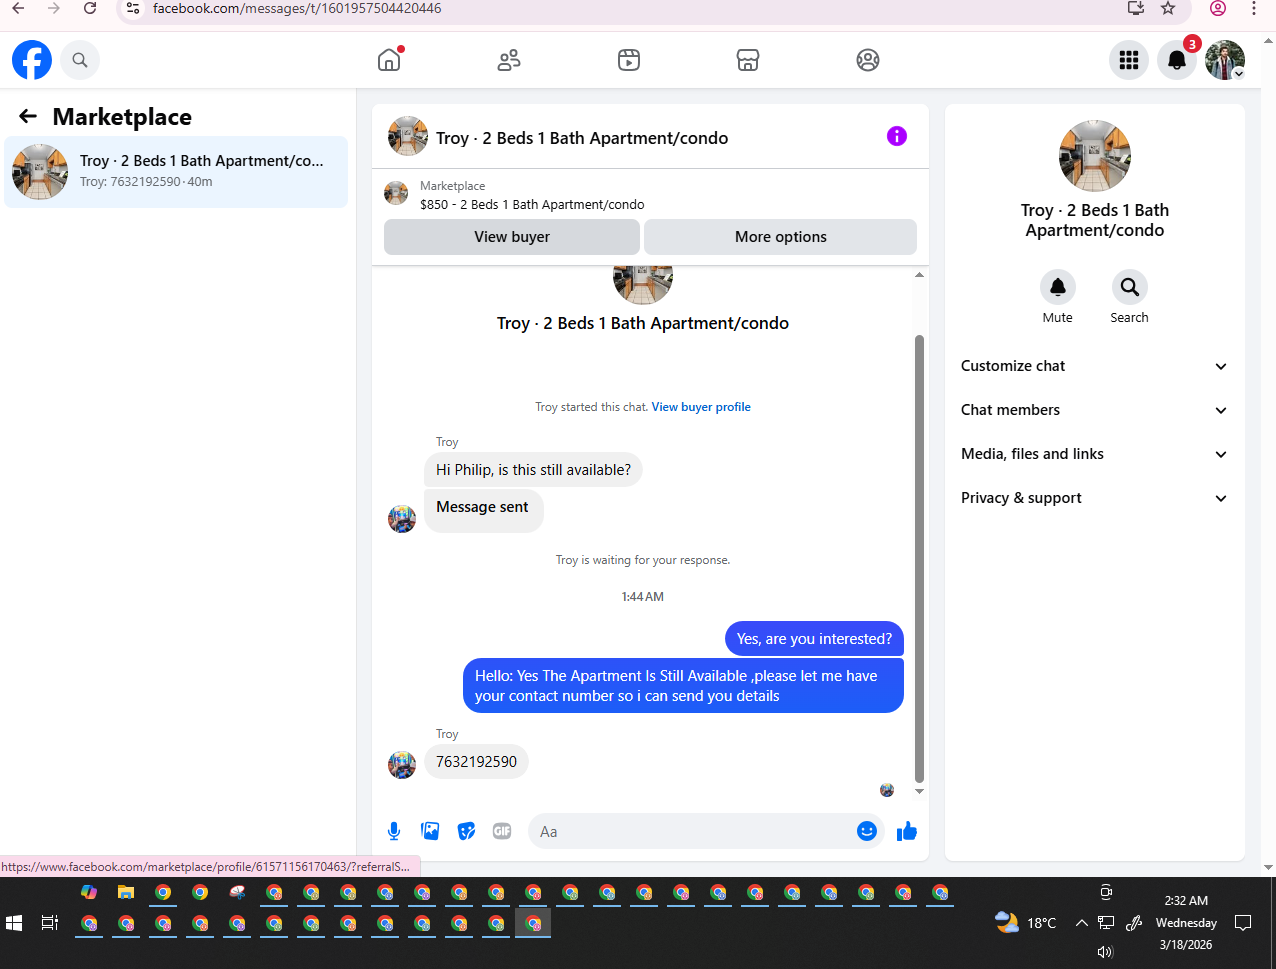Expand the Privacy & support section

point(1094,498)
